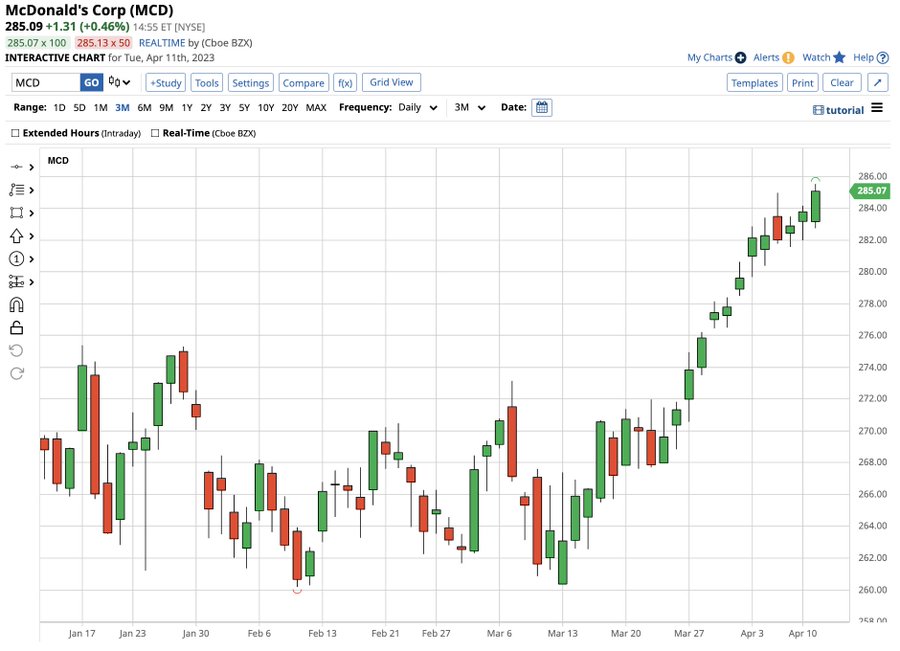Click the 276.00 price axis label
Screen dimensions: 900x651
point(872,335)
